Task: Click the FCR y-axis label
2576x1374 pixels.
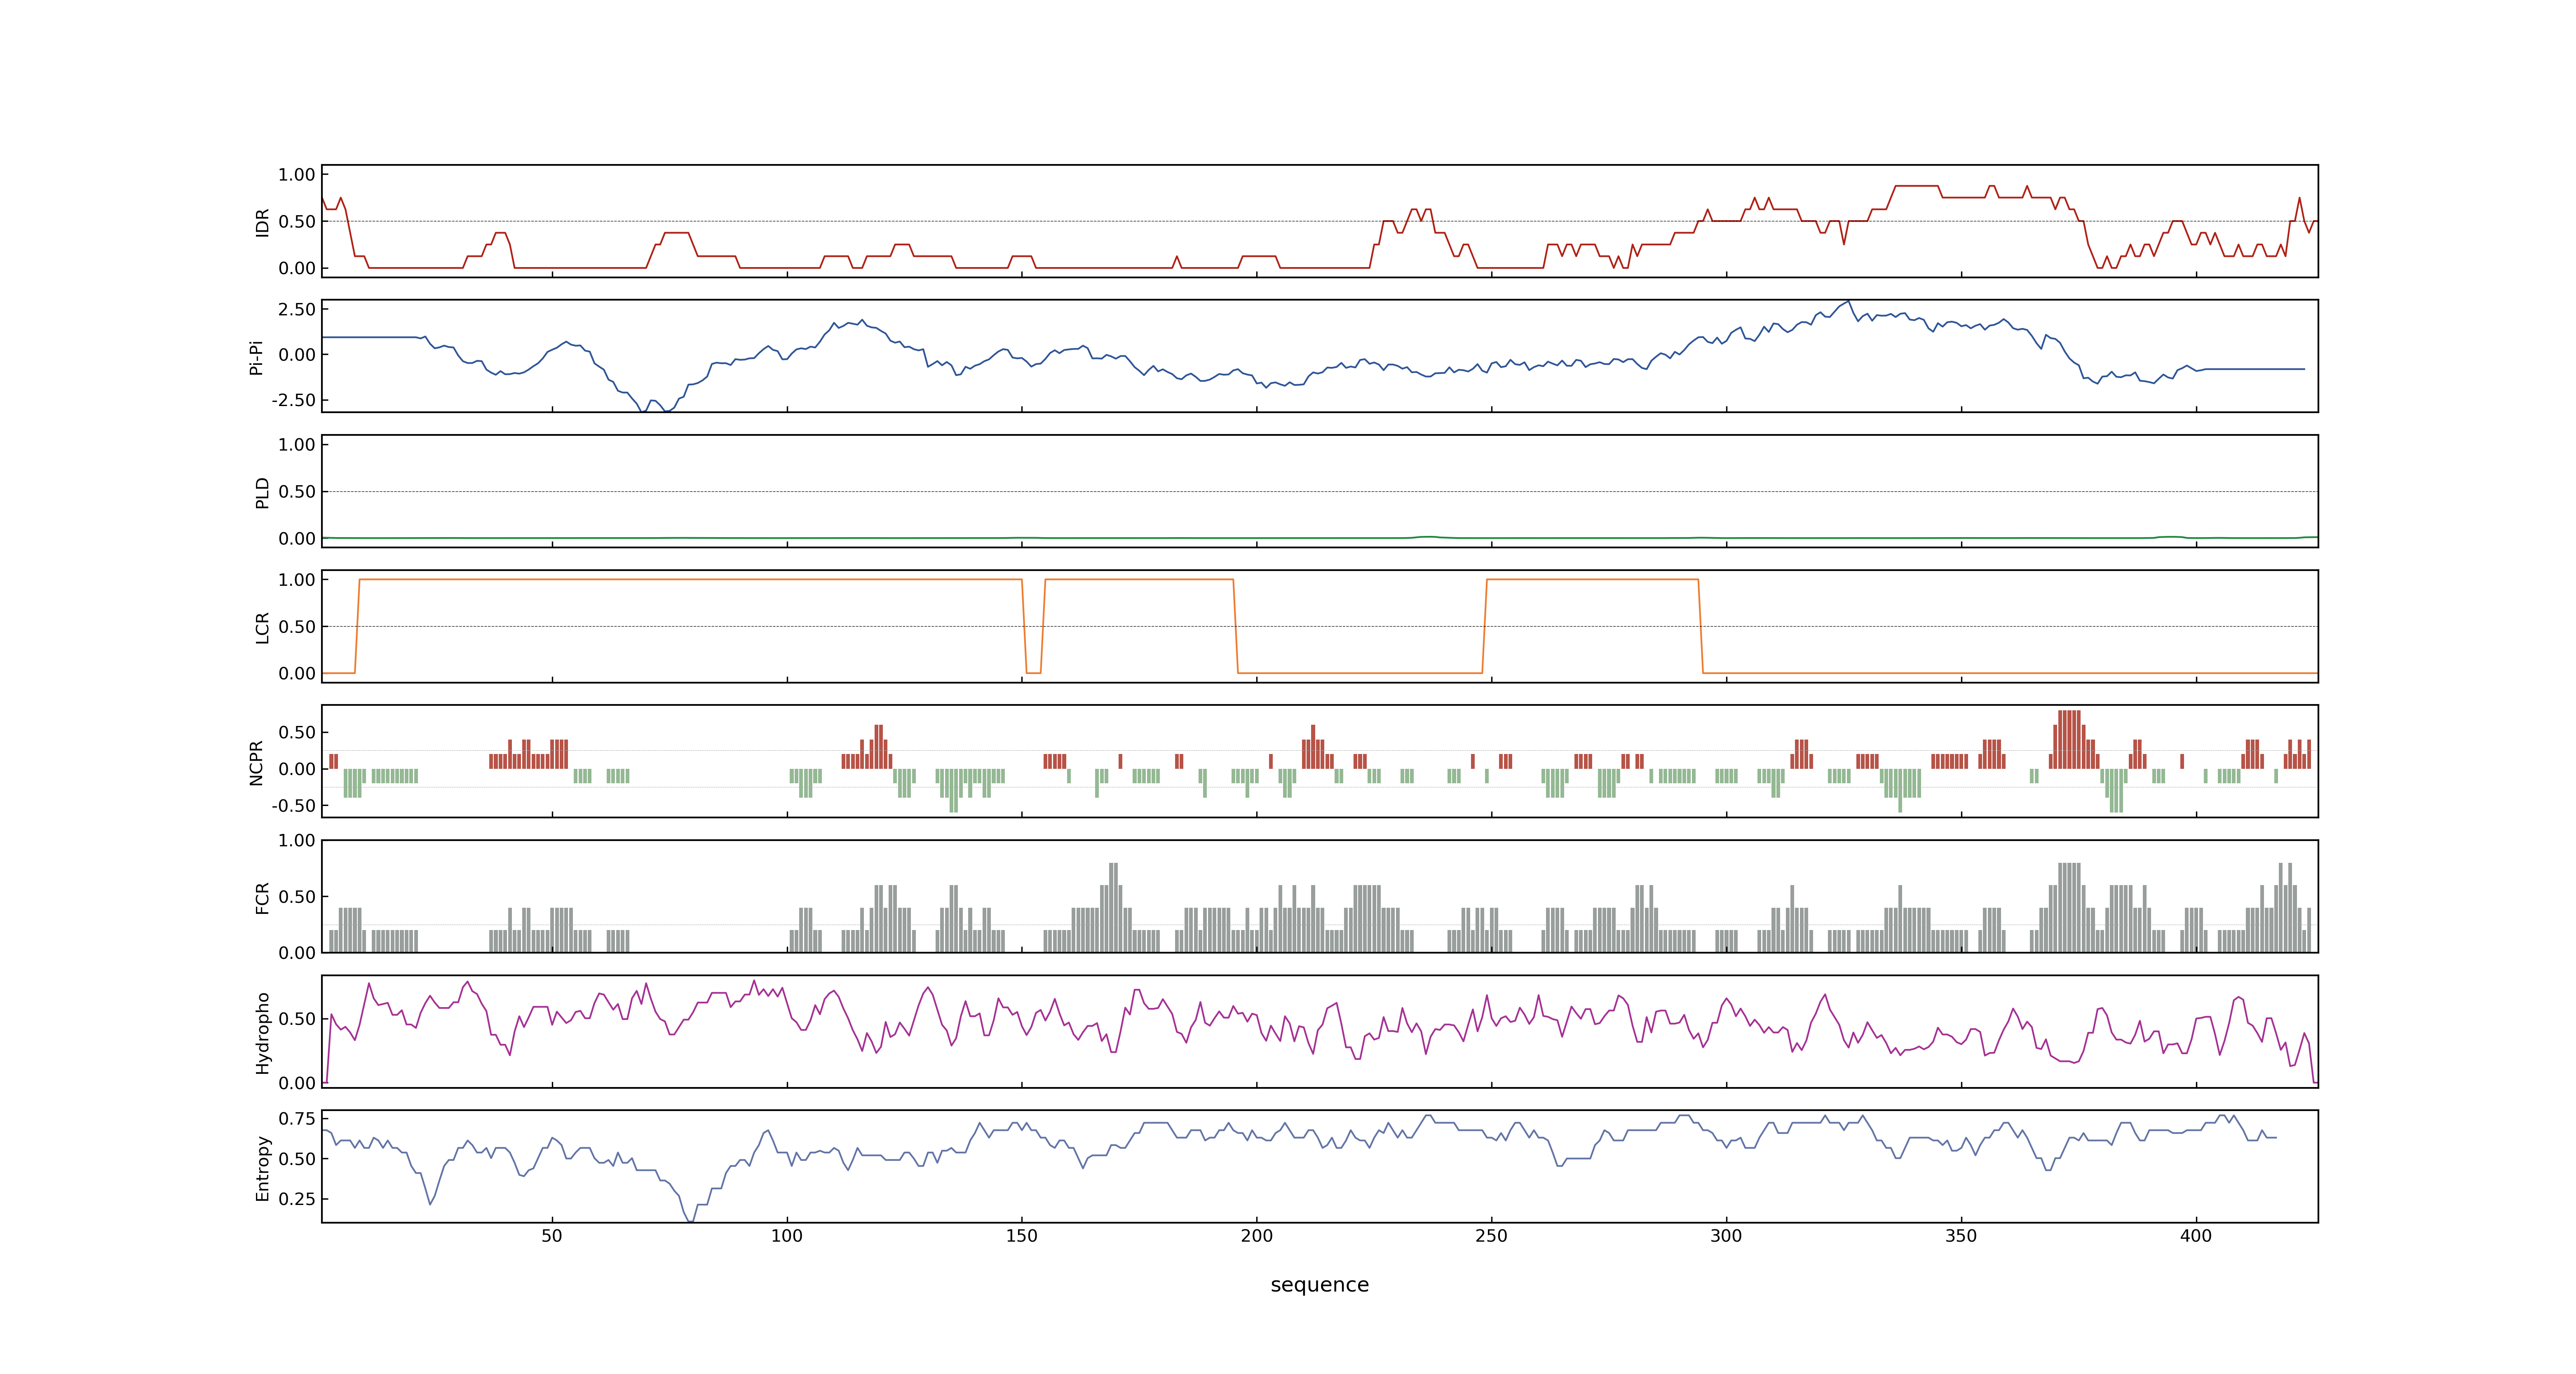Action: 262,897
